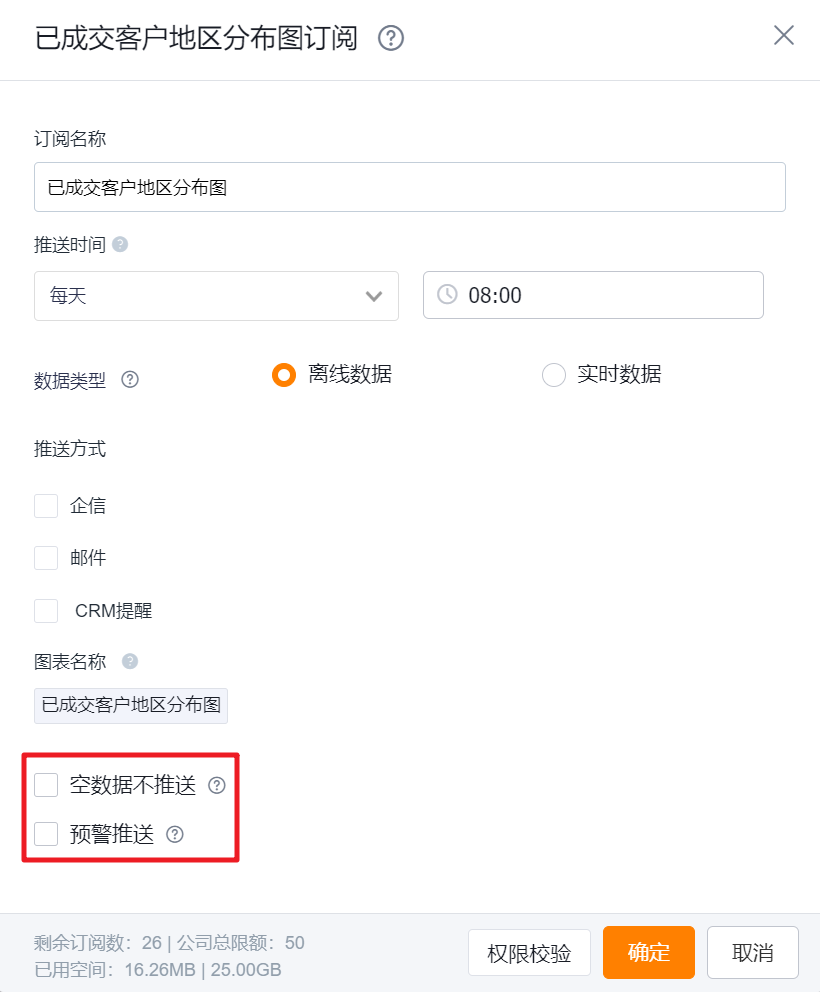Screen dimensions: 820x992
Task: Click the 08:00 time picker field
Action: (x=593, y=295)
